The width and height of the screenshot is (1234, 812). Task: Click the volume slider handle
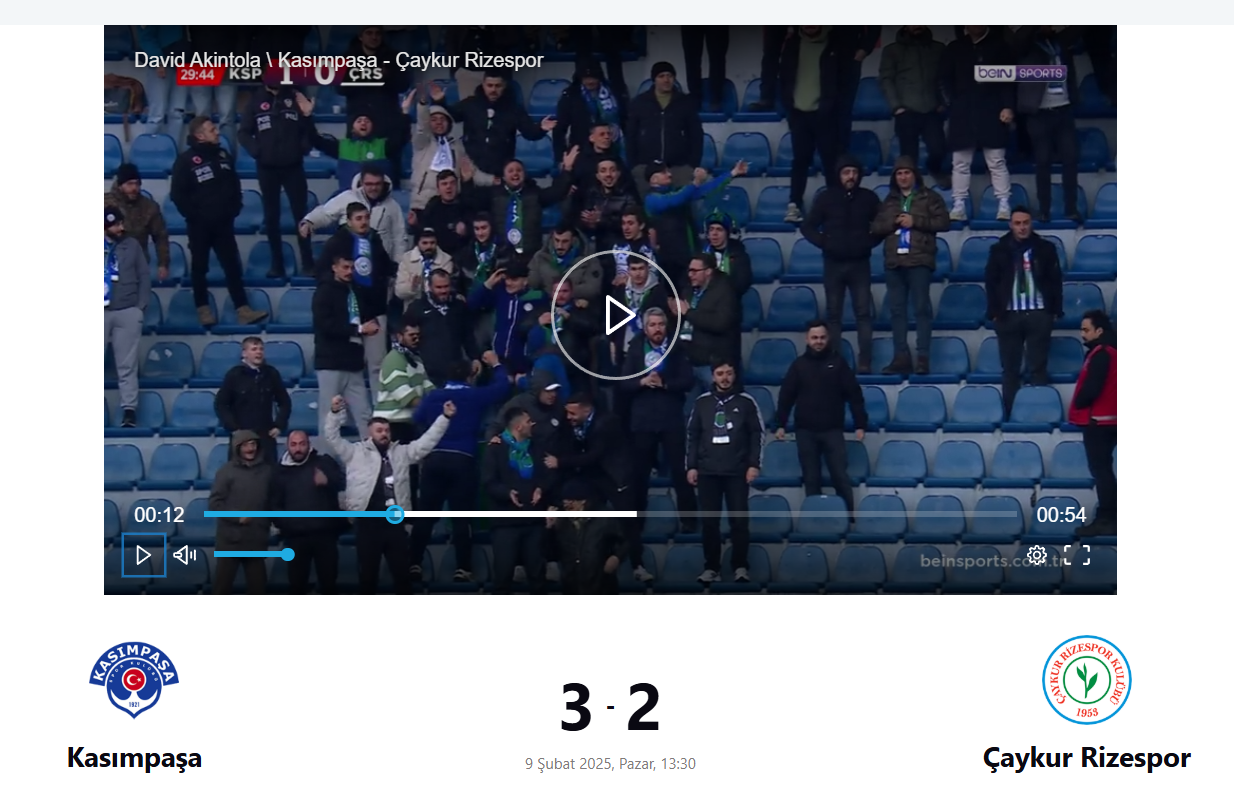288,554
